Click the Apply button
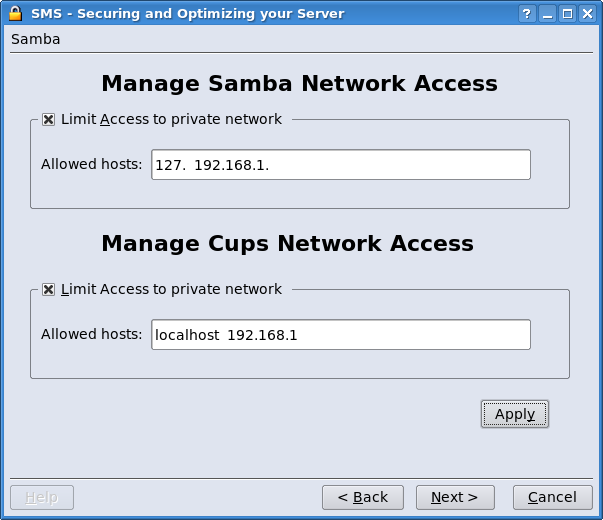The width and height of the screenshot is (603, 520). (x=515, y=414)
